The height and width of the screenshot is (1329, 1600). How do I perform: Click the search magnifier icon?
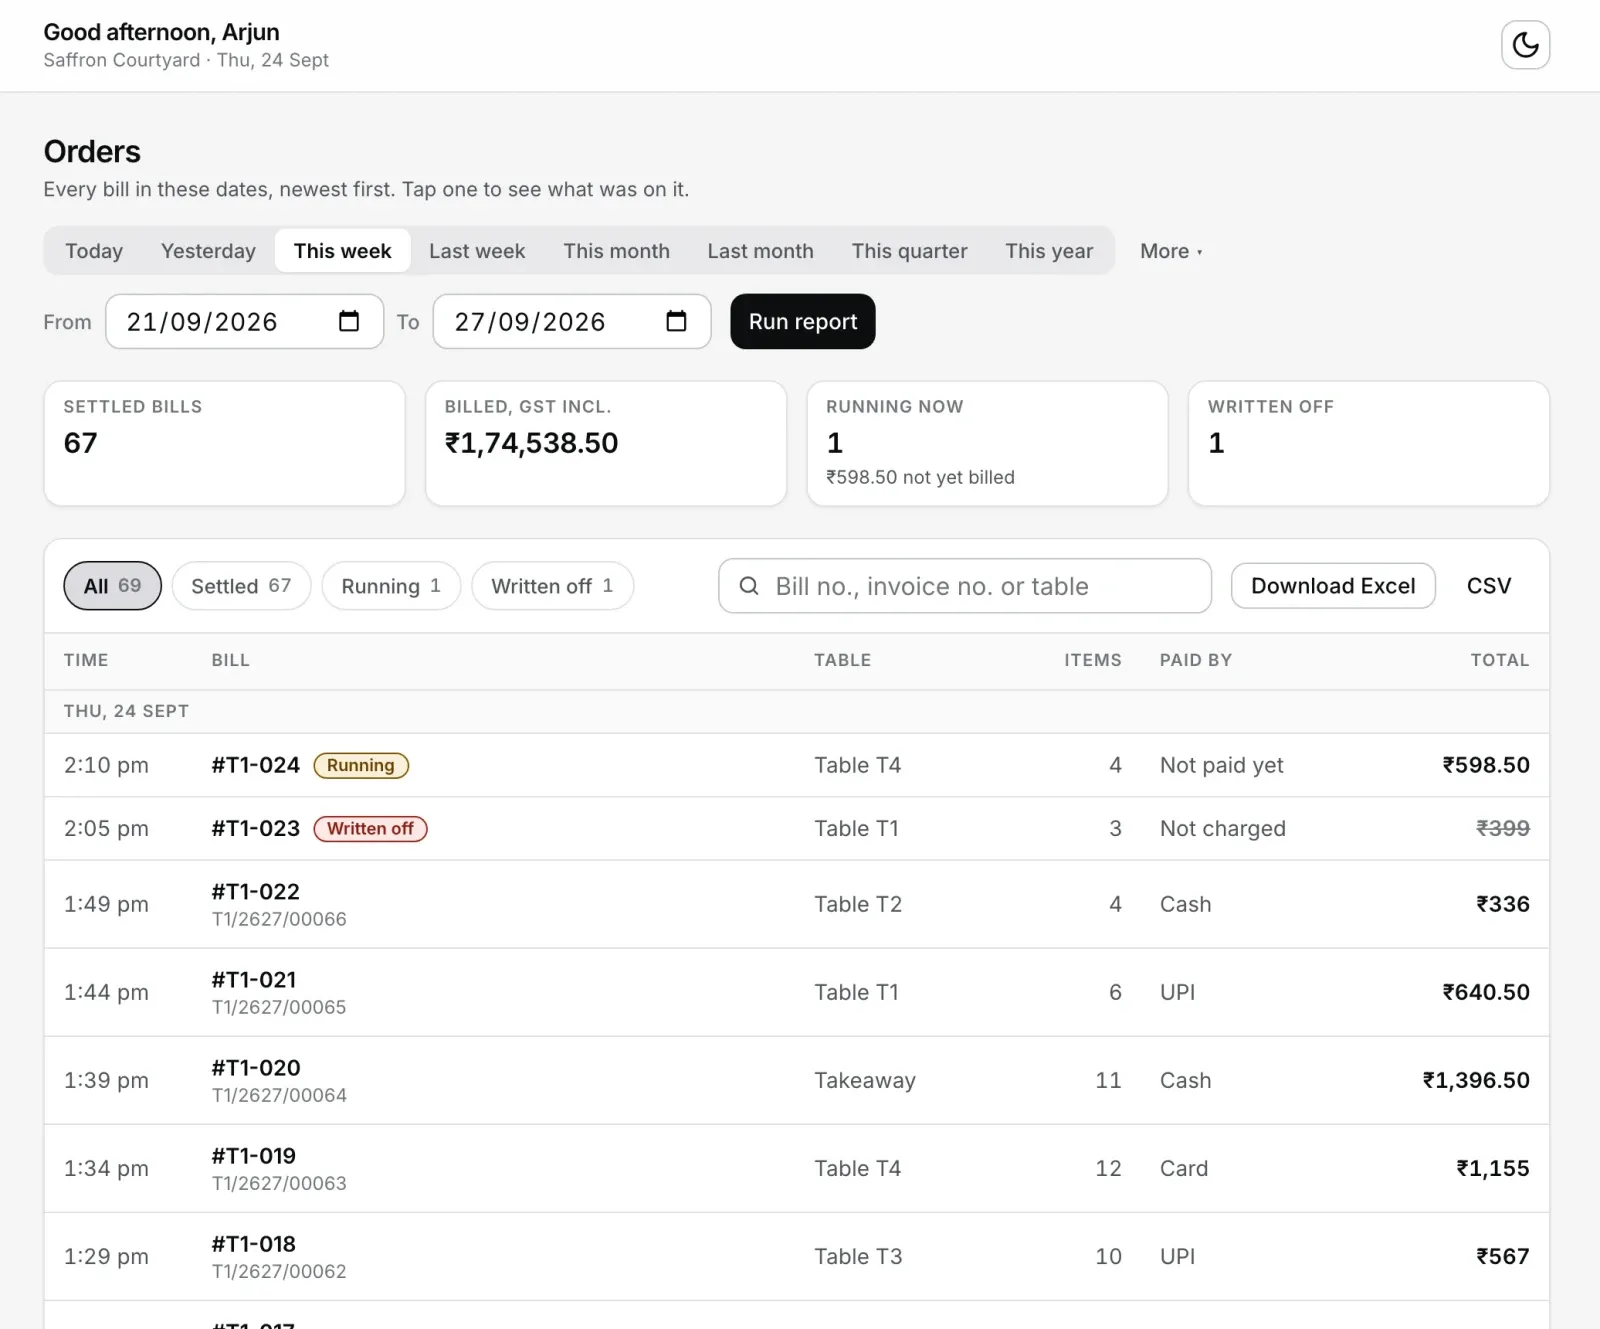pos(749,586)
